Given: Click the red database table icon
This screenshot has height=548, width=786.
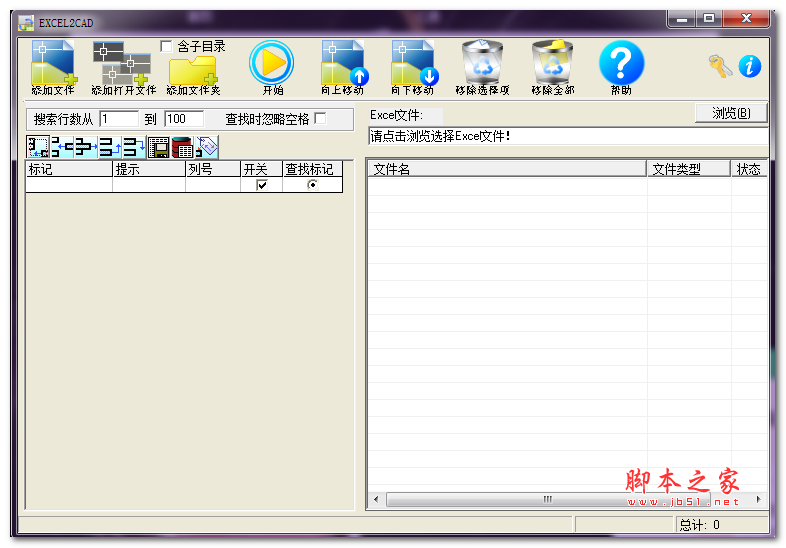Looking at the screenshot, I should (182, 147).
